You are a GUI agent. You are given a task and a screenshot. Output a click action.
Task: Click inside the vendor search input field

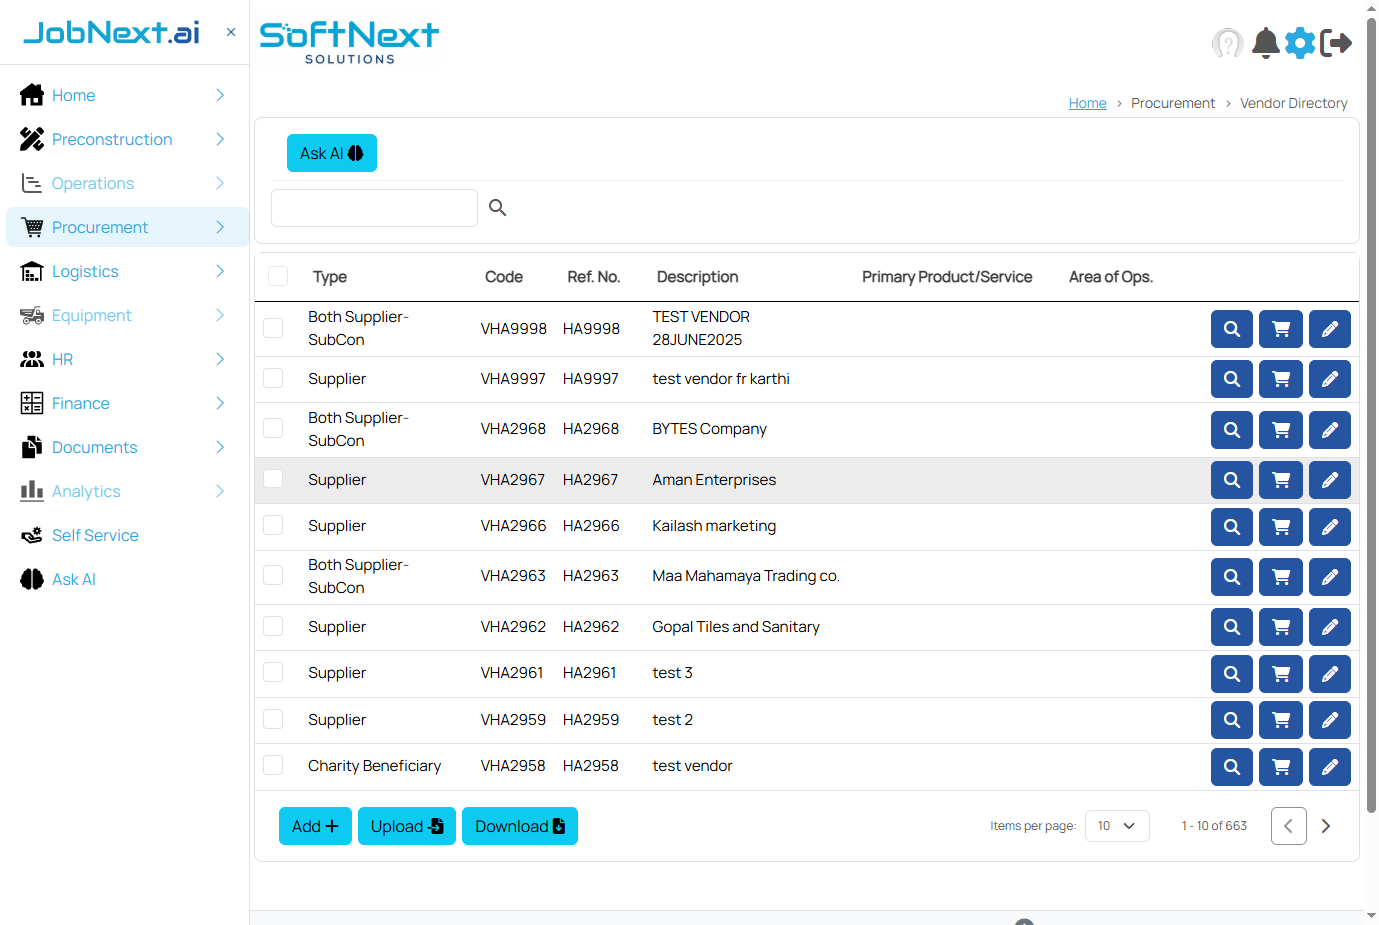tap(374, 207)
